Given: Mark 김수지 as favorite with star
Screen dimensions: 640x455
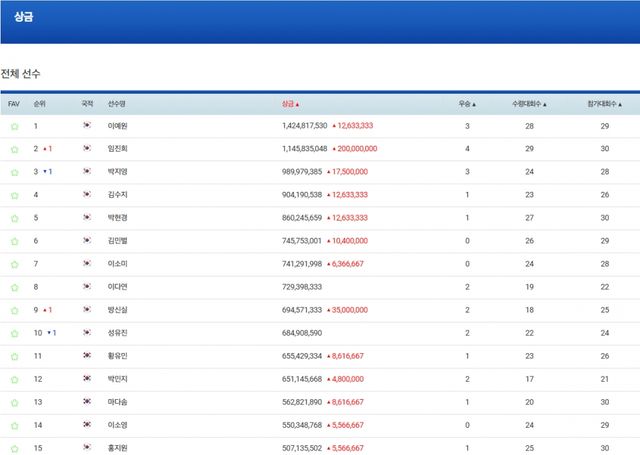Looking at the screenshot, I should 14,196.
